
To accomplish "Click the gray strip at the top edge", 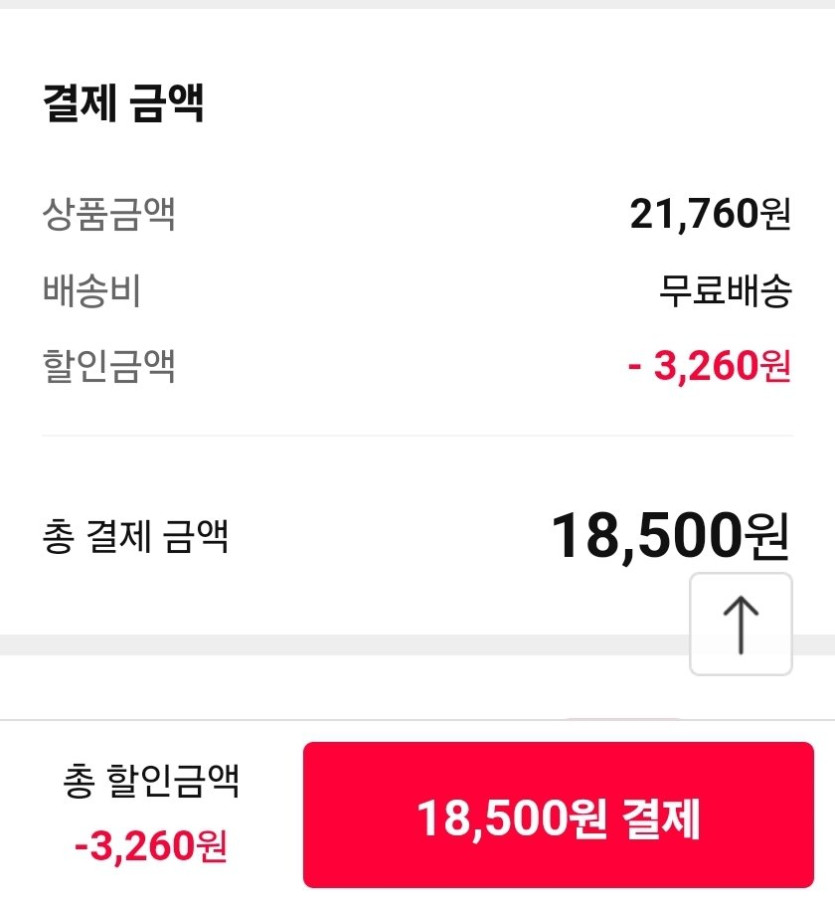I will point(417,4).
